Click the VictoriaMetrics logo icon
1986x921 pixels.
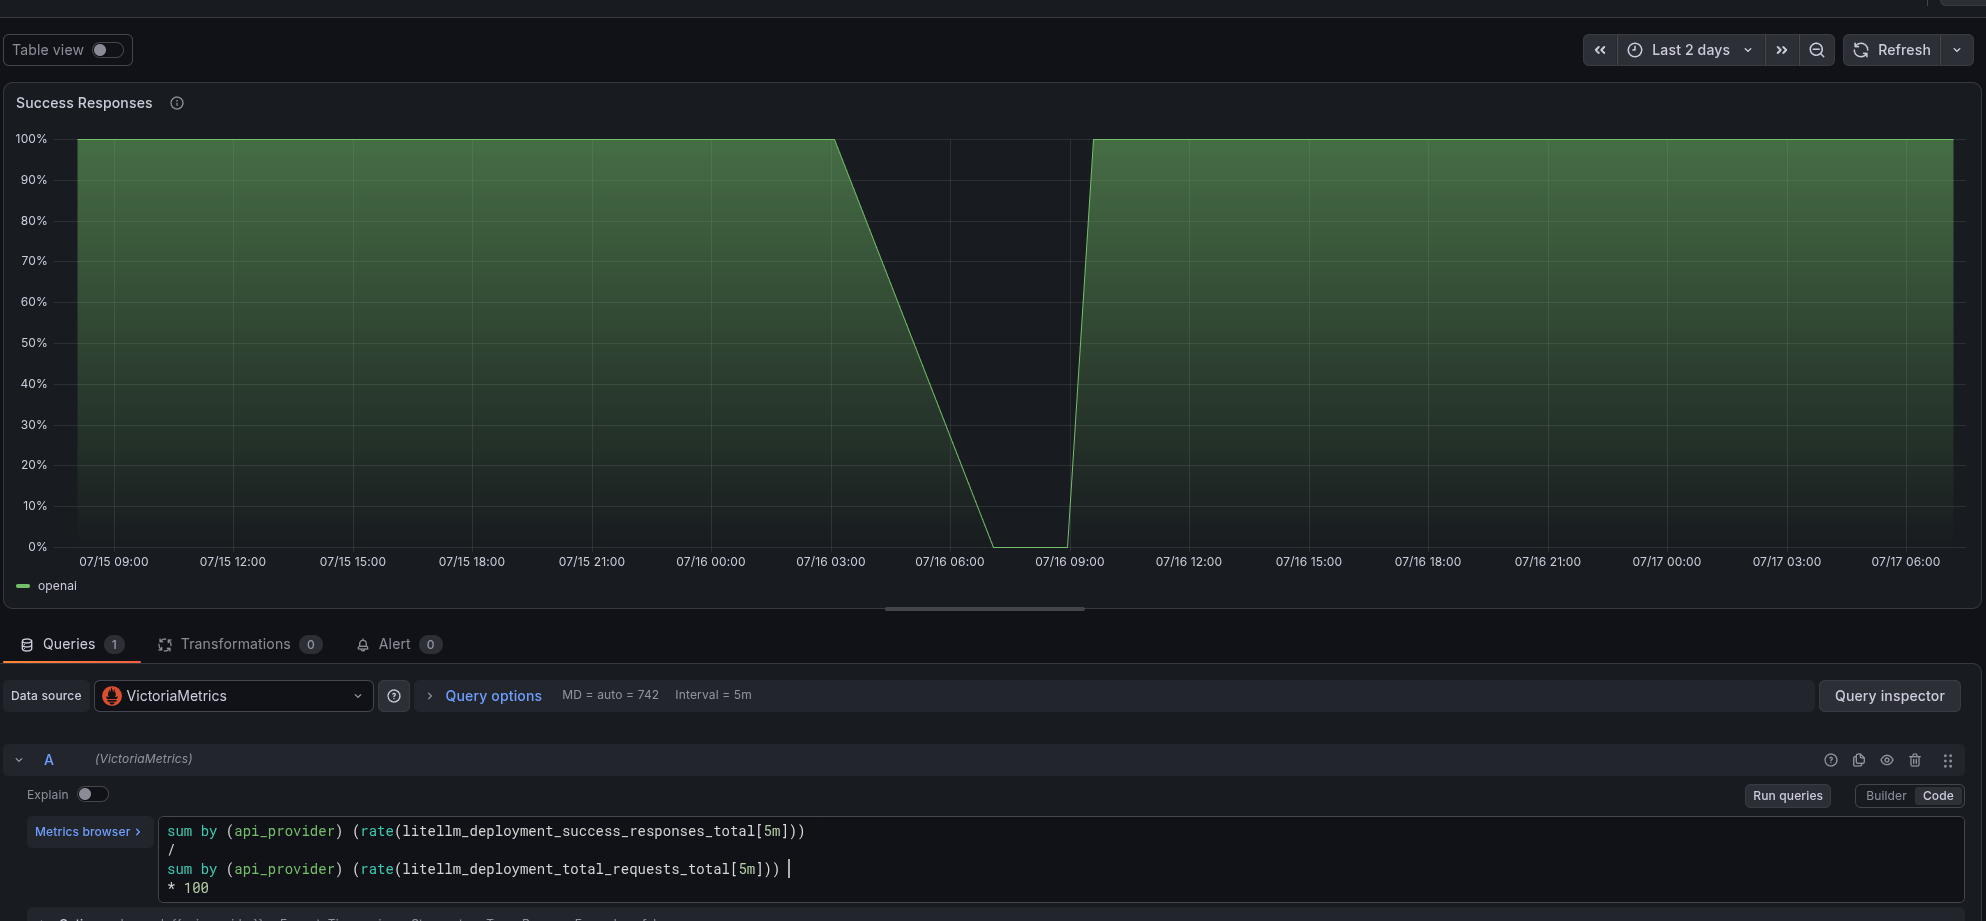tap(112, 696)
